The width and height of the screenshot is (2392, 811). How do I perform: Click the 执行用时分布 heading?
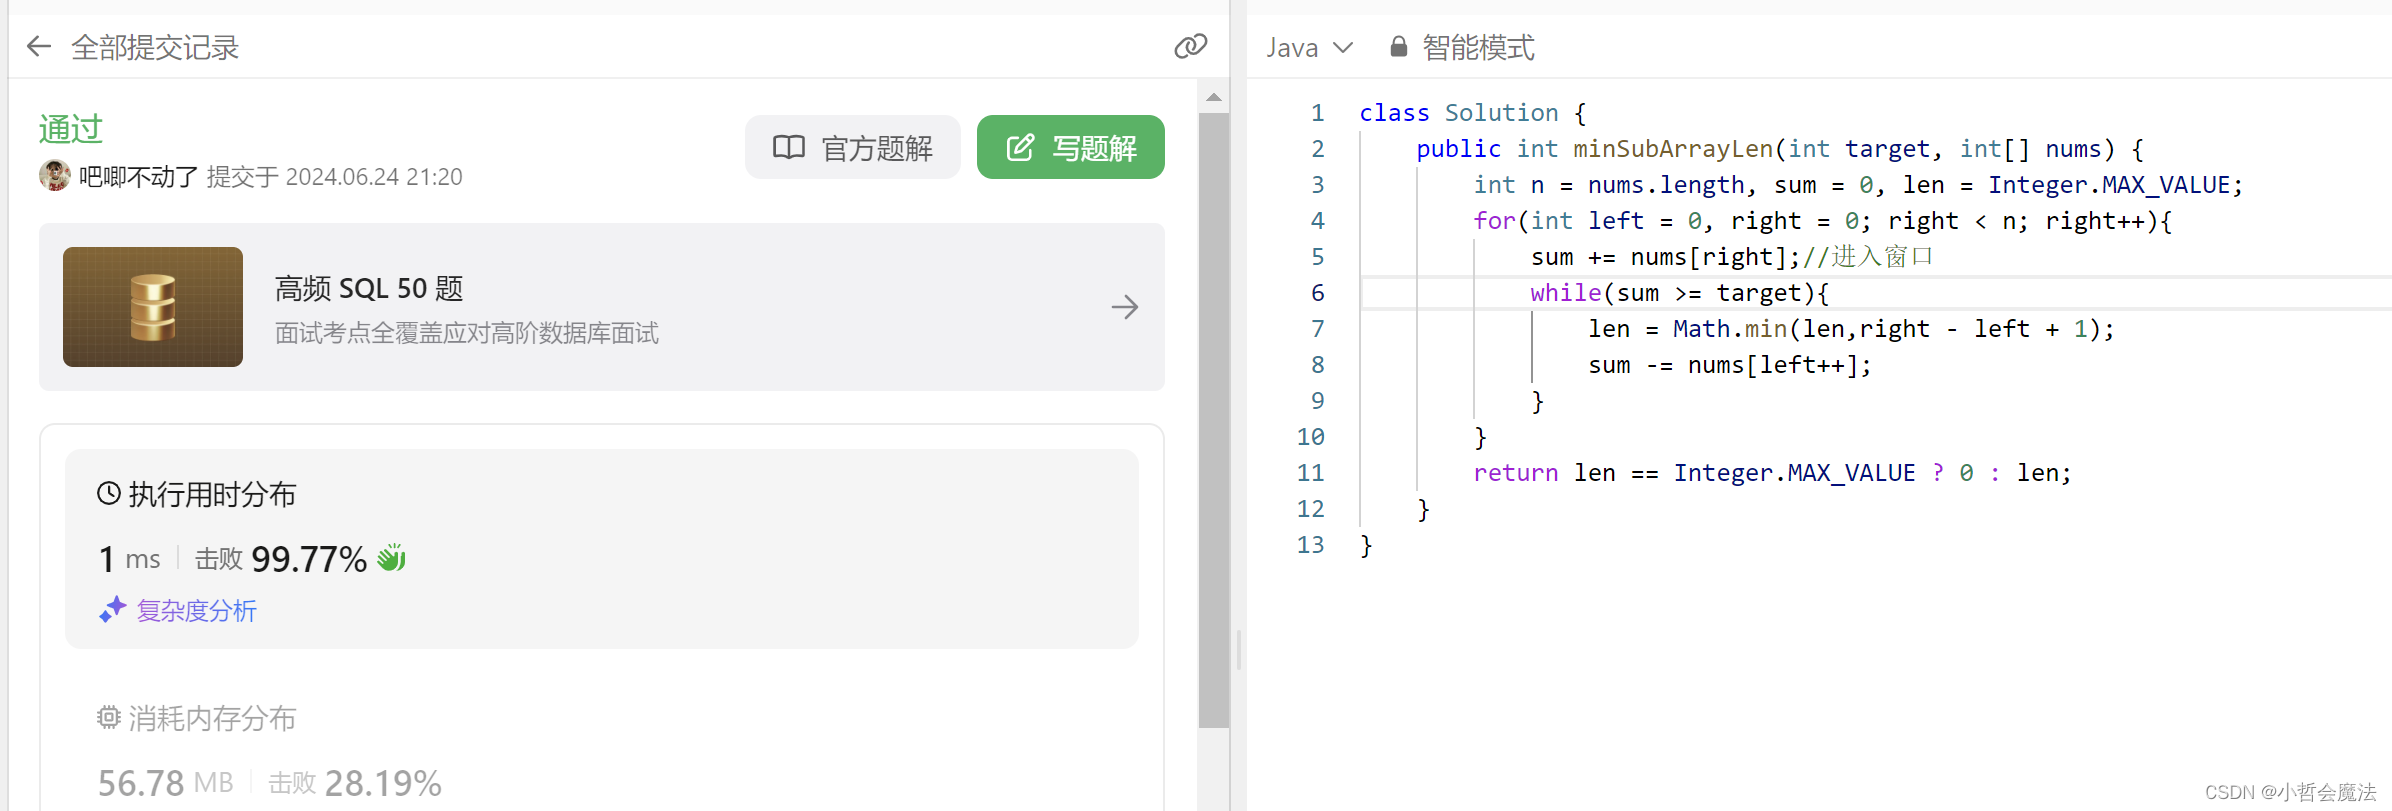pos(212,494)
